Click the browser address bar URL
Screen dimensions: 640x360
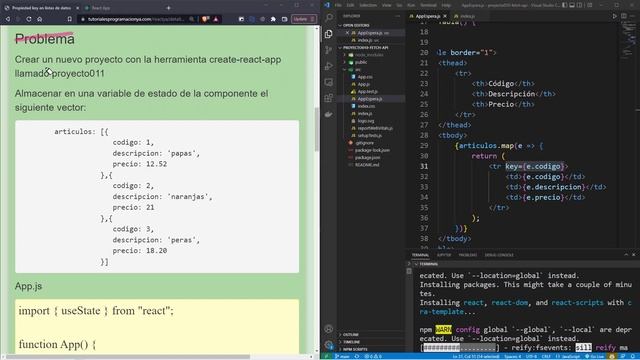[136, 19]
